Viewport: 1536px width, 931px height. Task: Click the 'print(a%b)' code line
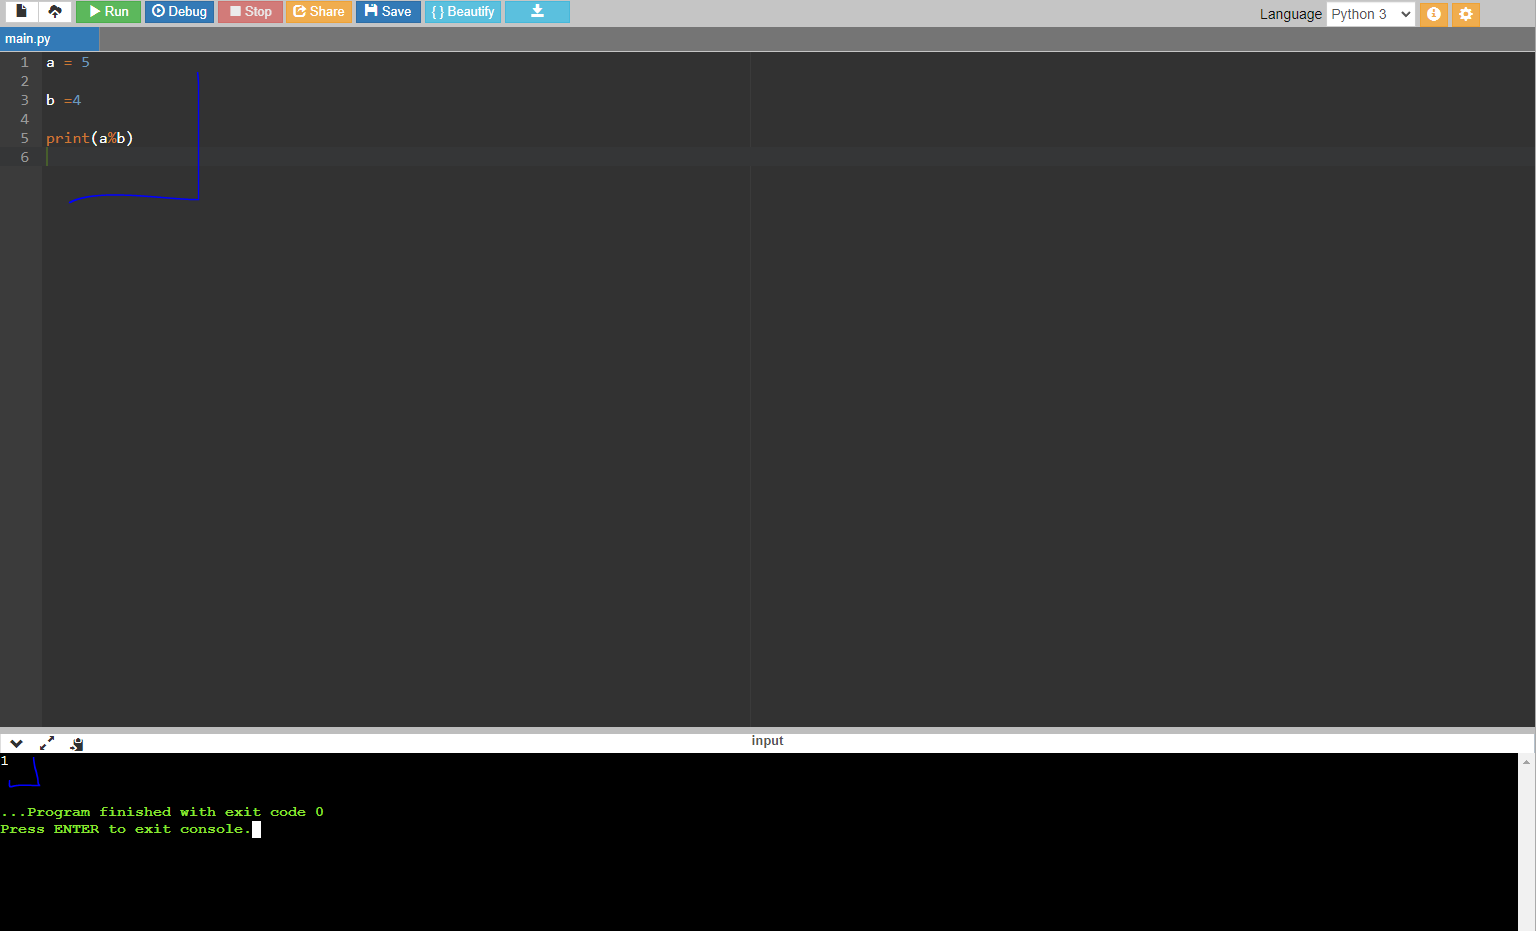coord(90,138)
